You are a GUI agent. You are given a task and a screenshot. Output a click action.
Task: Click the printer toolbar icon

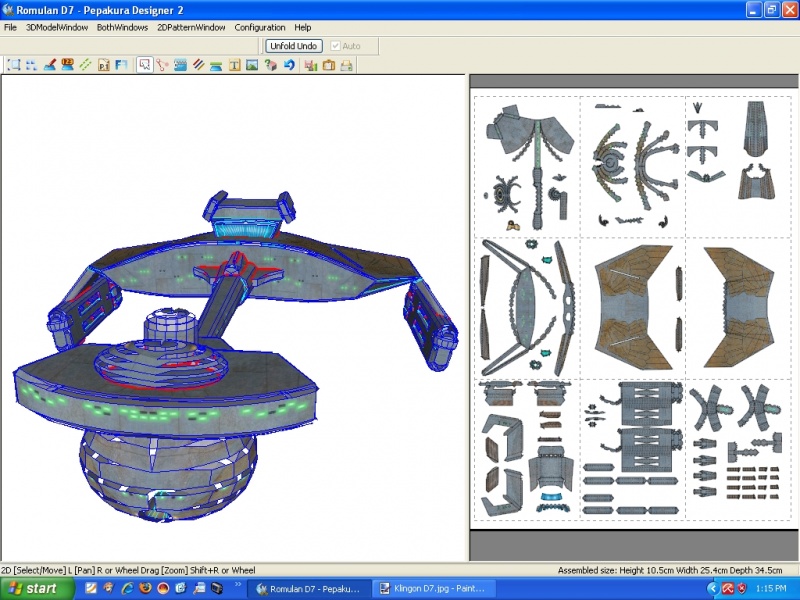point(346,65)
